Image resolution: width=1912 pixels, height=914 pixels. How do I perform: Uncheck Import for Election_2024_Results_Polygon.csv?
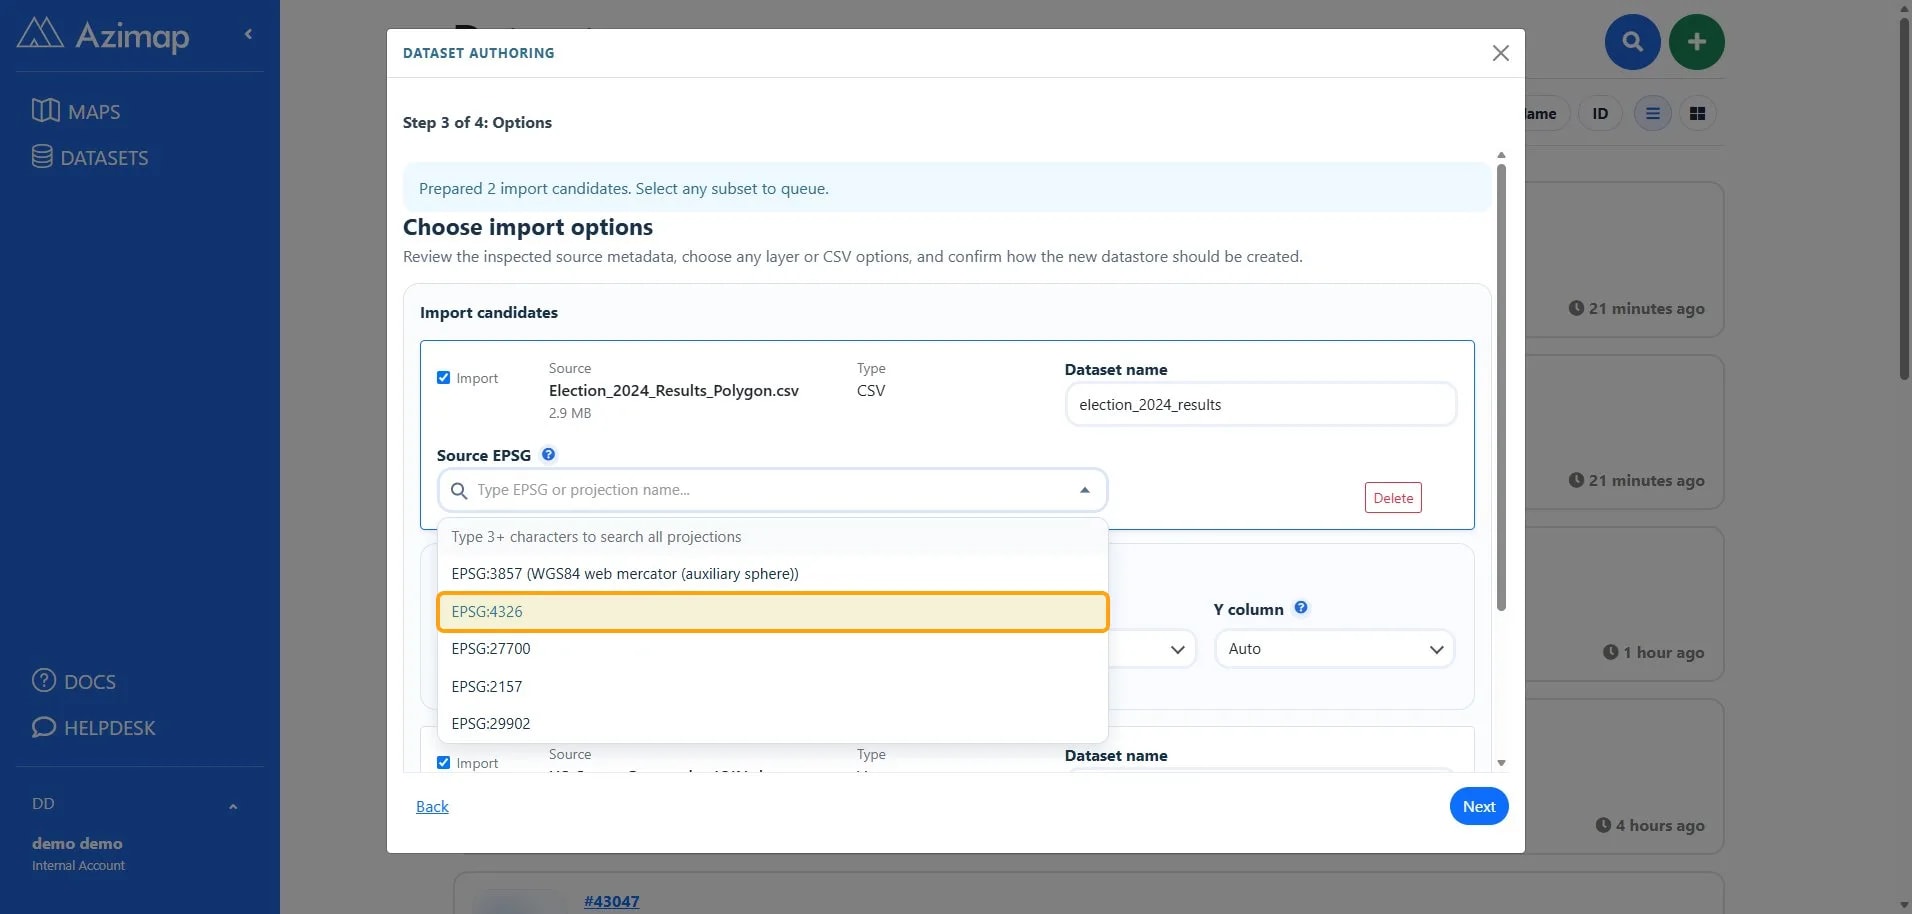(443, 378)
